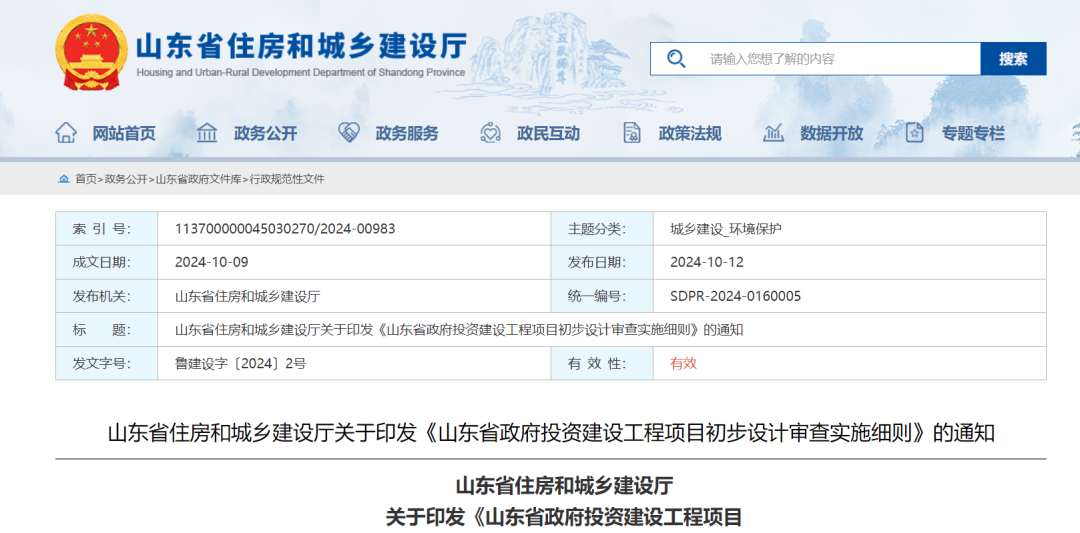The width and height of the screenshot is (1080, 533).
Task: Click the 首页 breadcrumb link
Action: [86, 179]
